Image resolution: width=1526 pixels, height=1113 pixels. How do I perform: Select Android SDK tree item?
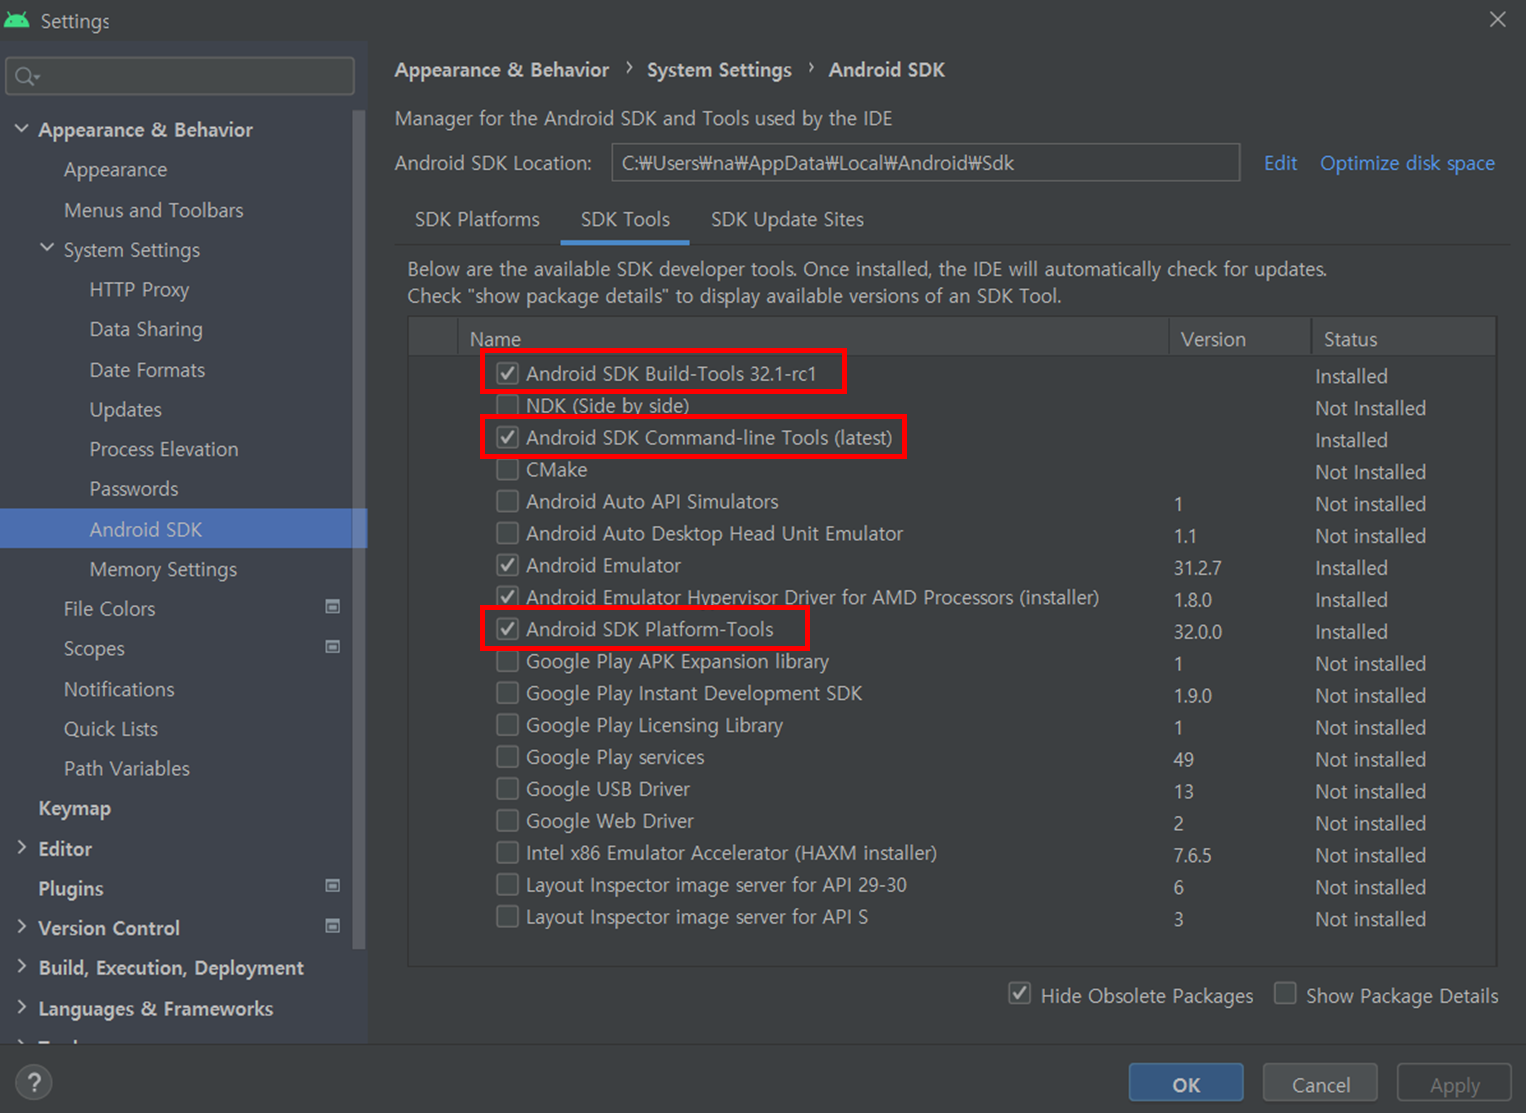tap(183, 529)
